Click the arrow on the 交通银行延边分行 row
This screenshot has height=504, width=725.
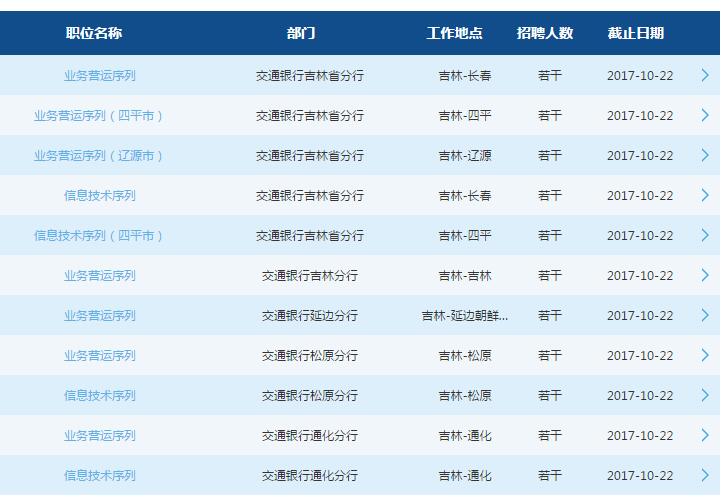tap(705, 315)
